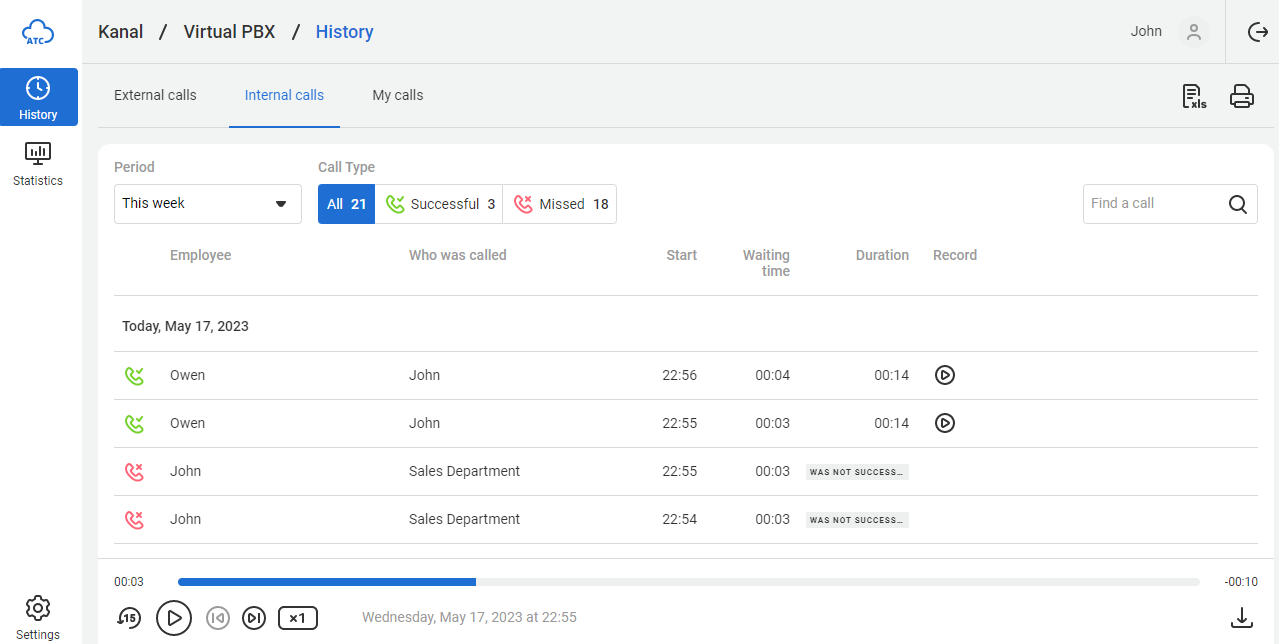Open Statistics in the left sidebar
The height and width of the screenshot is (644, 1279).
point(38,164)
